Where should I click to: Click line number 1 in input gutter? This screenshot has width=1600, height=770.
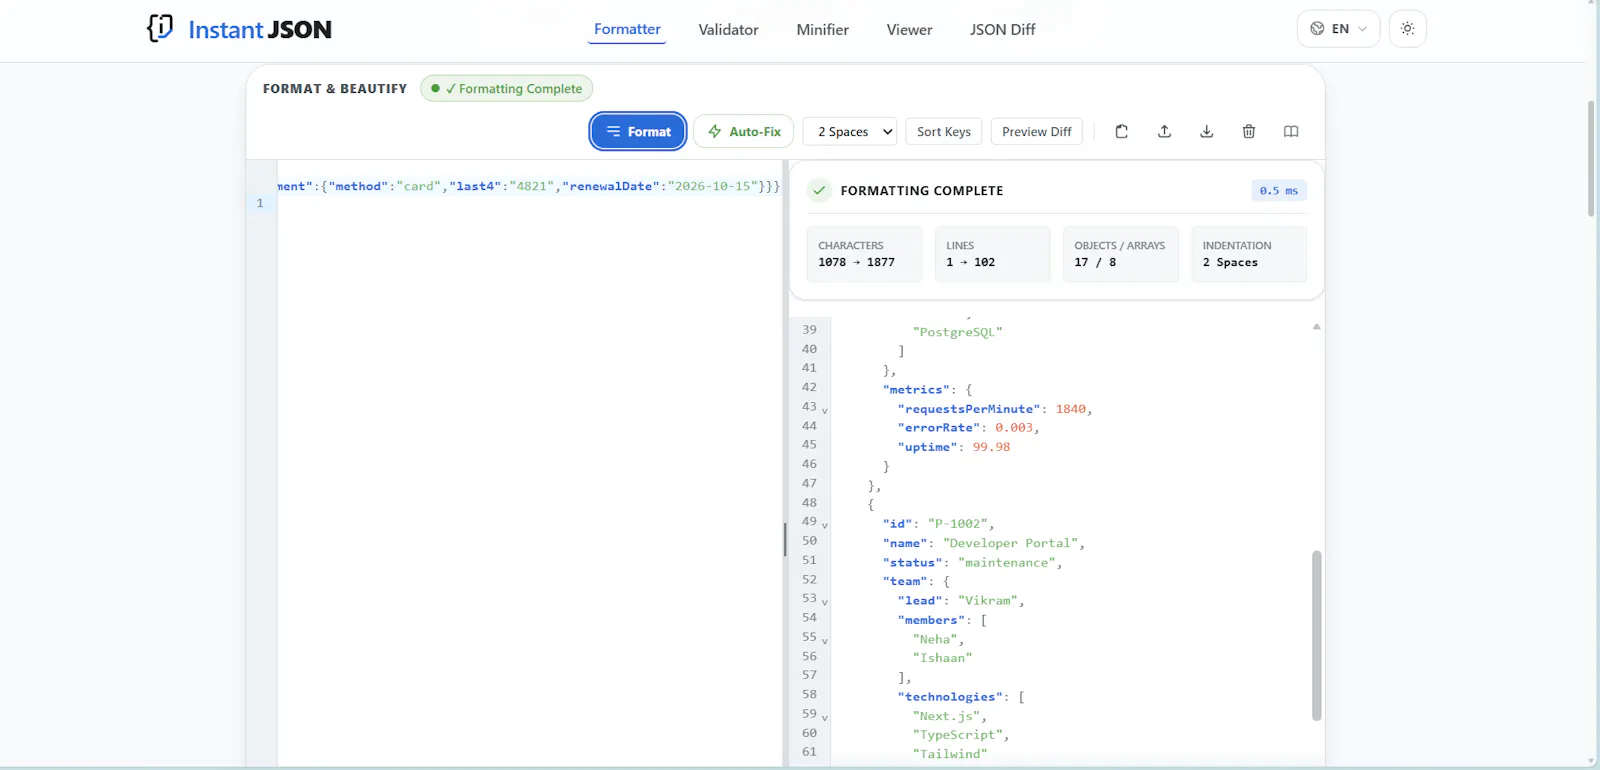260,203
